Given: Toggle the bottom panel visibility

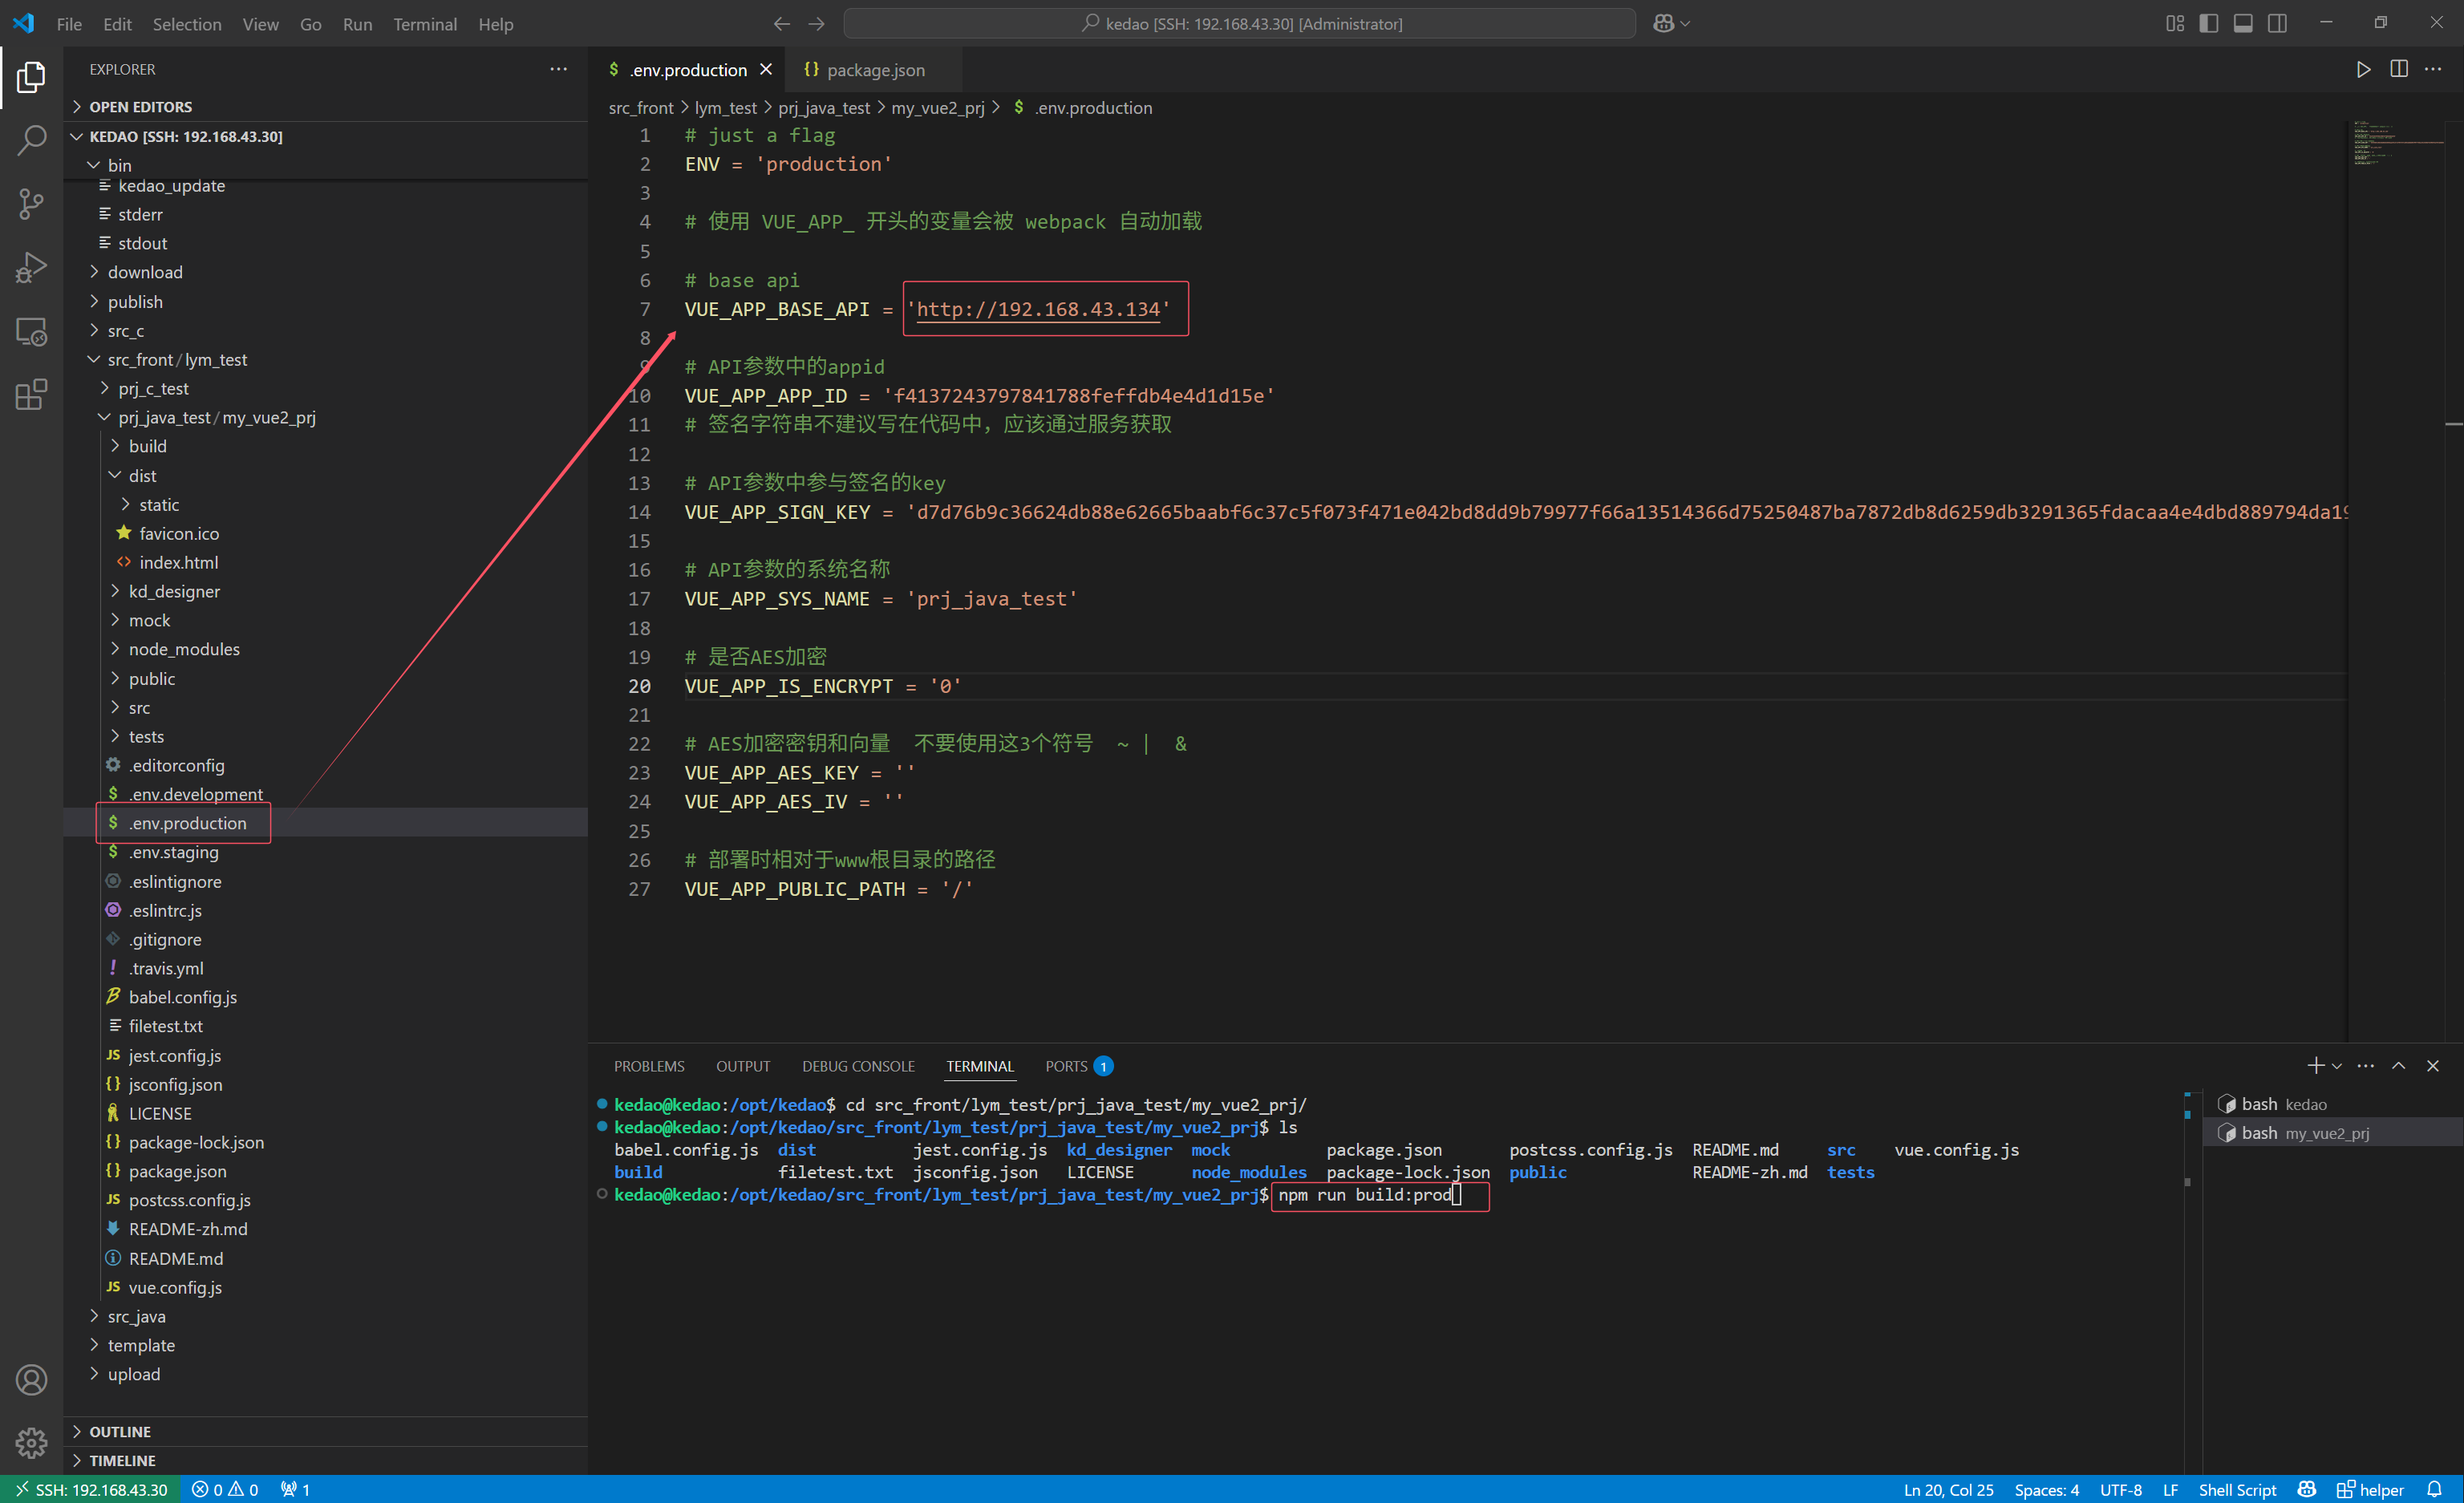Looking at the screenshot, I should [x=2243, y=23].
